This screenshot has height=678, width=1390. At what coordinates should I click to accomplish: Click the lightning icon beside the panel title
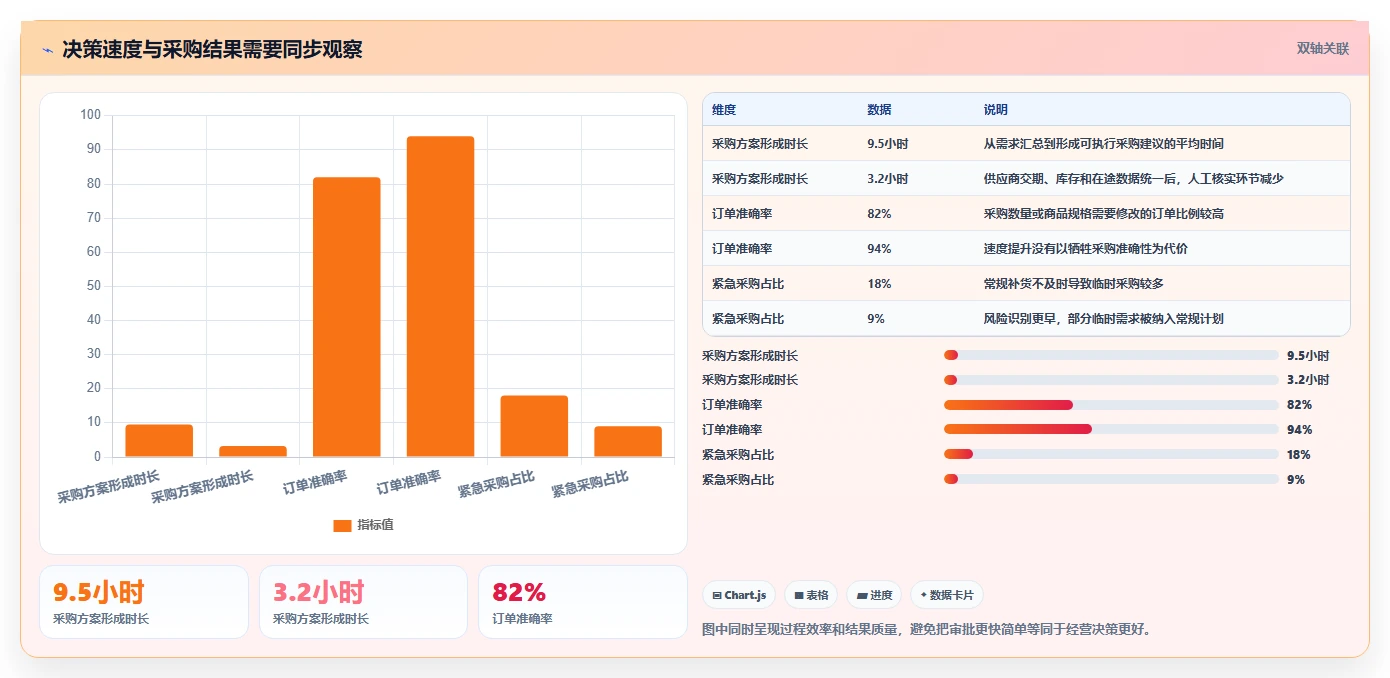[47, 50]
